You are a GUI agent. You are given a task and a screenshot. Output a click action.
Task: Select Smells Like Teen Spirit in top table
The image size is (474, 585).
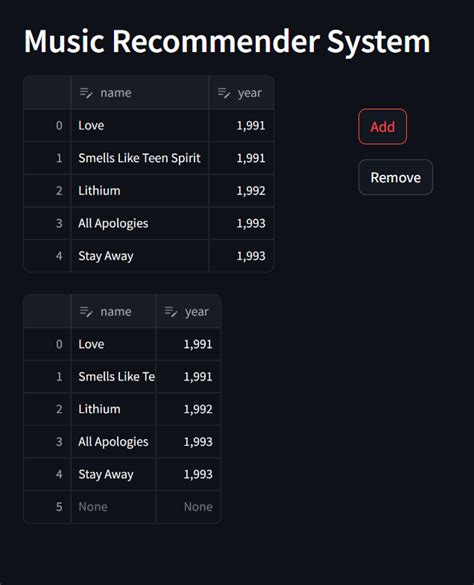click(140, 158)
